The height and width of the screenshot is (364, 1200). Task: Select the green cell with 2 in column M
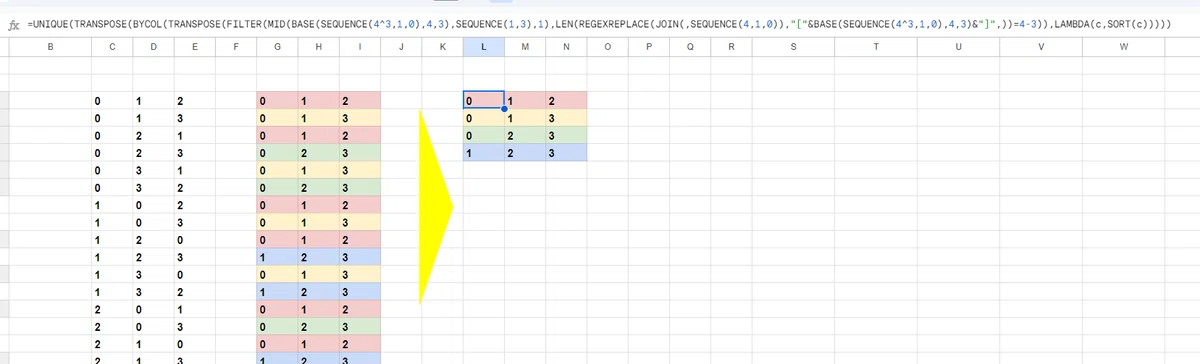click(524, 135)
